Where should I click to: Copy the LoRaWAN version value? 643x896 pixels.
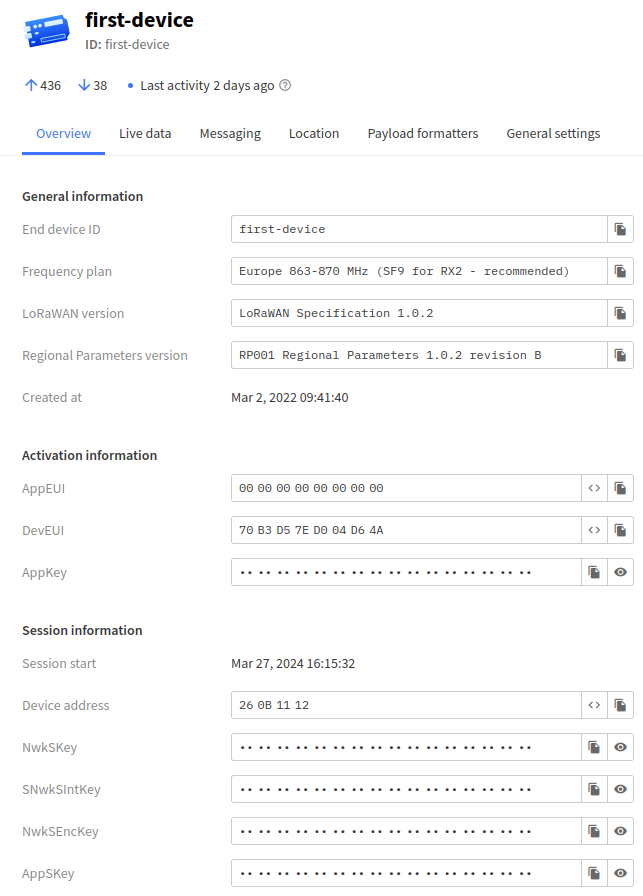coord(620,314)
